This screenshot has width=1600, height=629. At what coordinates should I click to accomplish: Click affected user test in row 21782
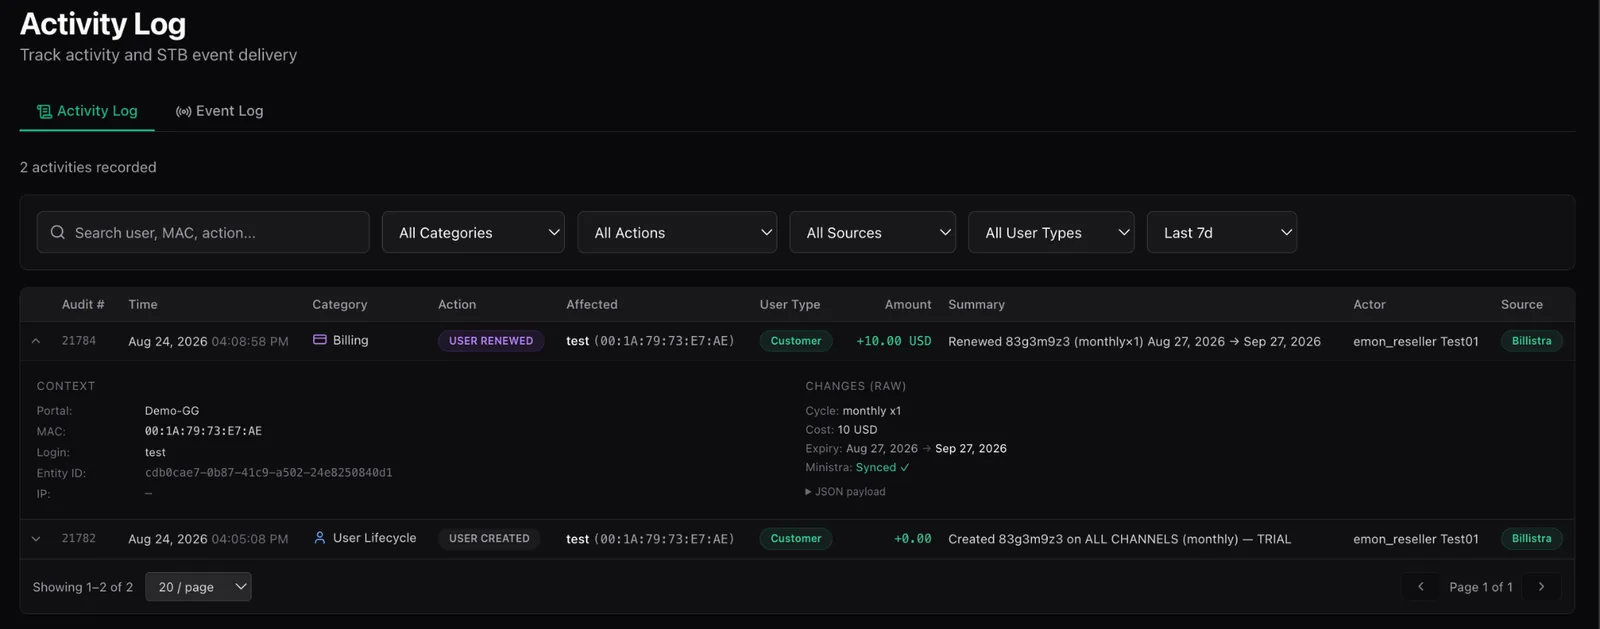[577, 539]
